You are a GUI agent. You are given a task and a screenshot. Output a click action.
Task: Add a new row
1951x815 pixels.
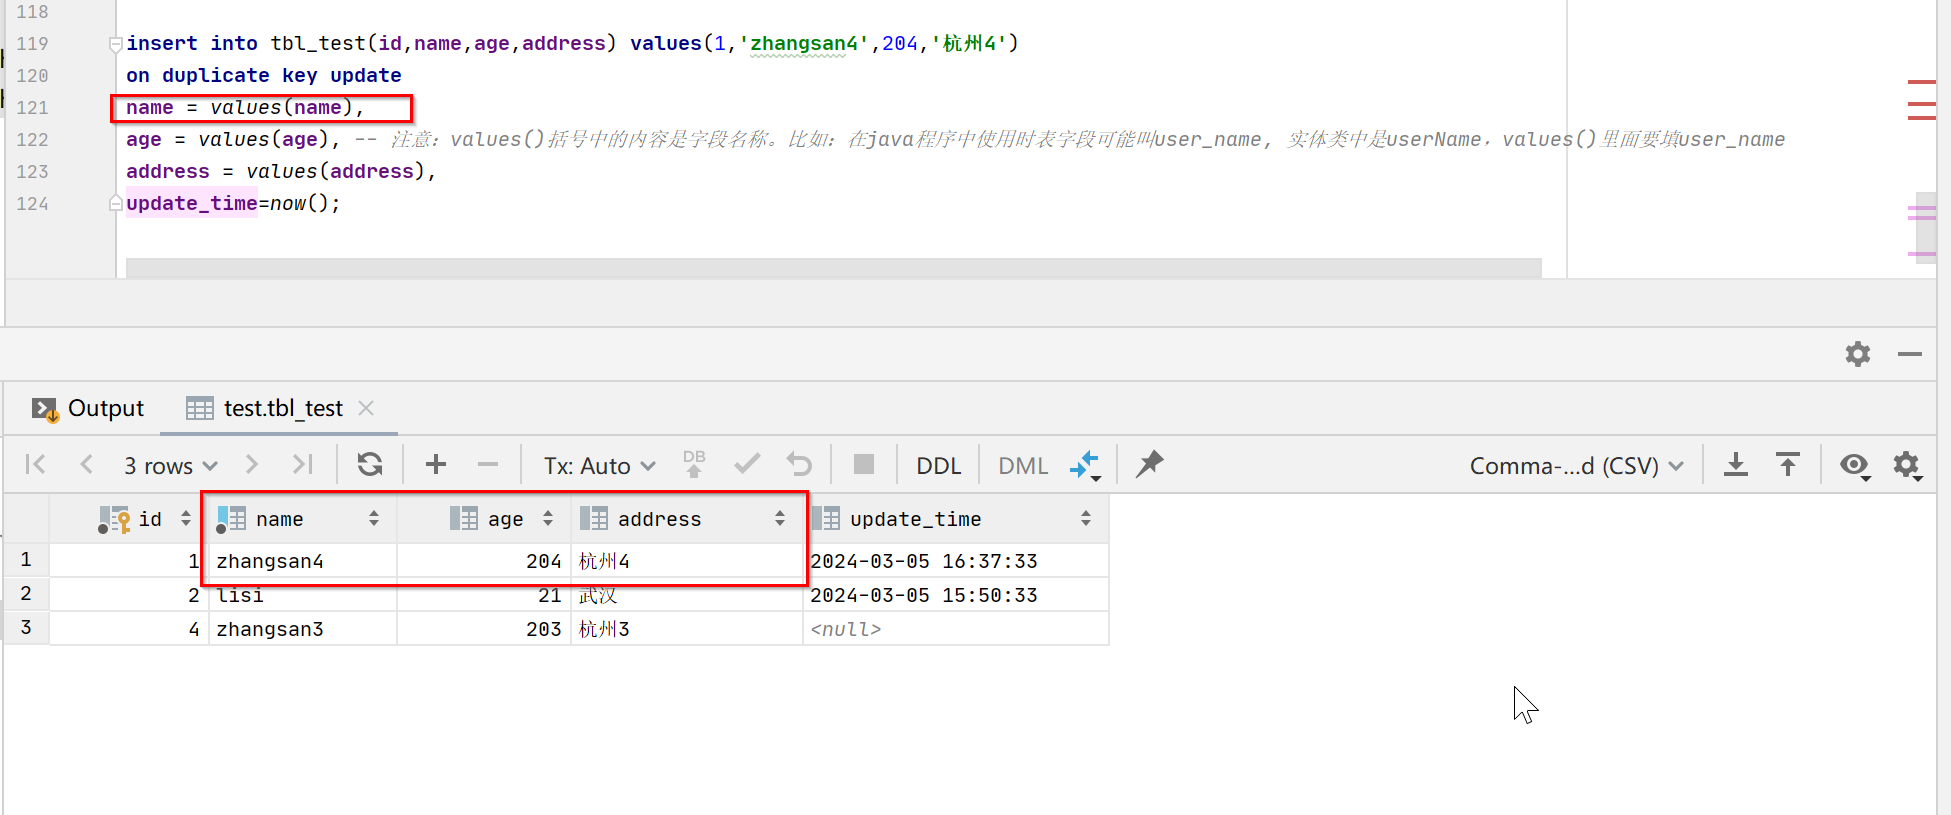[436, 465]
